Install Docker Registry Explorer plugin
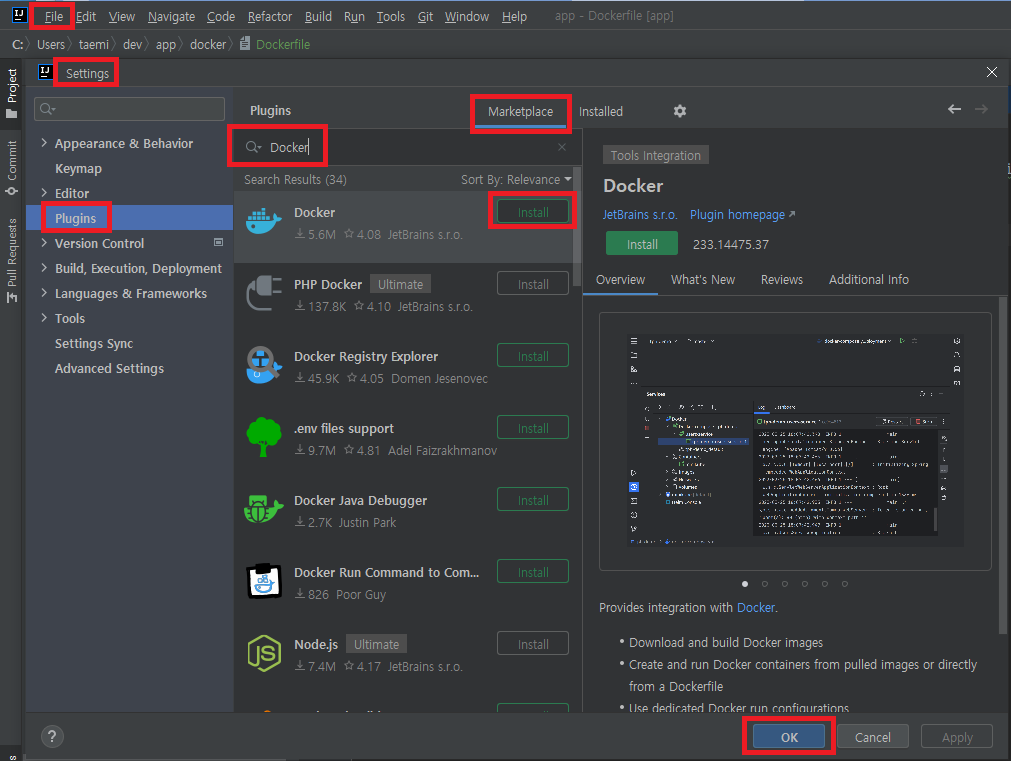The image size is (1011, 761). 533,356
